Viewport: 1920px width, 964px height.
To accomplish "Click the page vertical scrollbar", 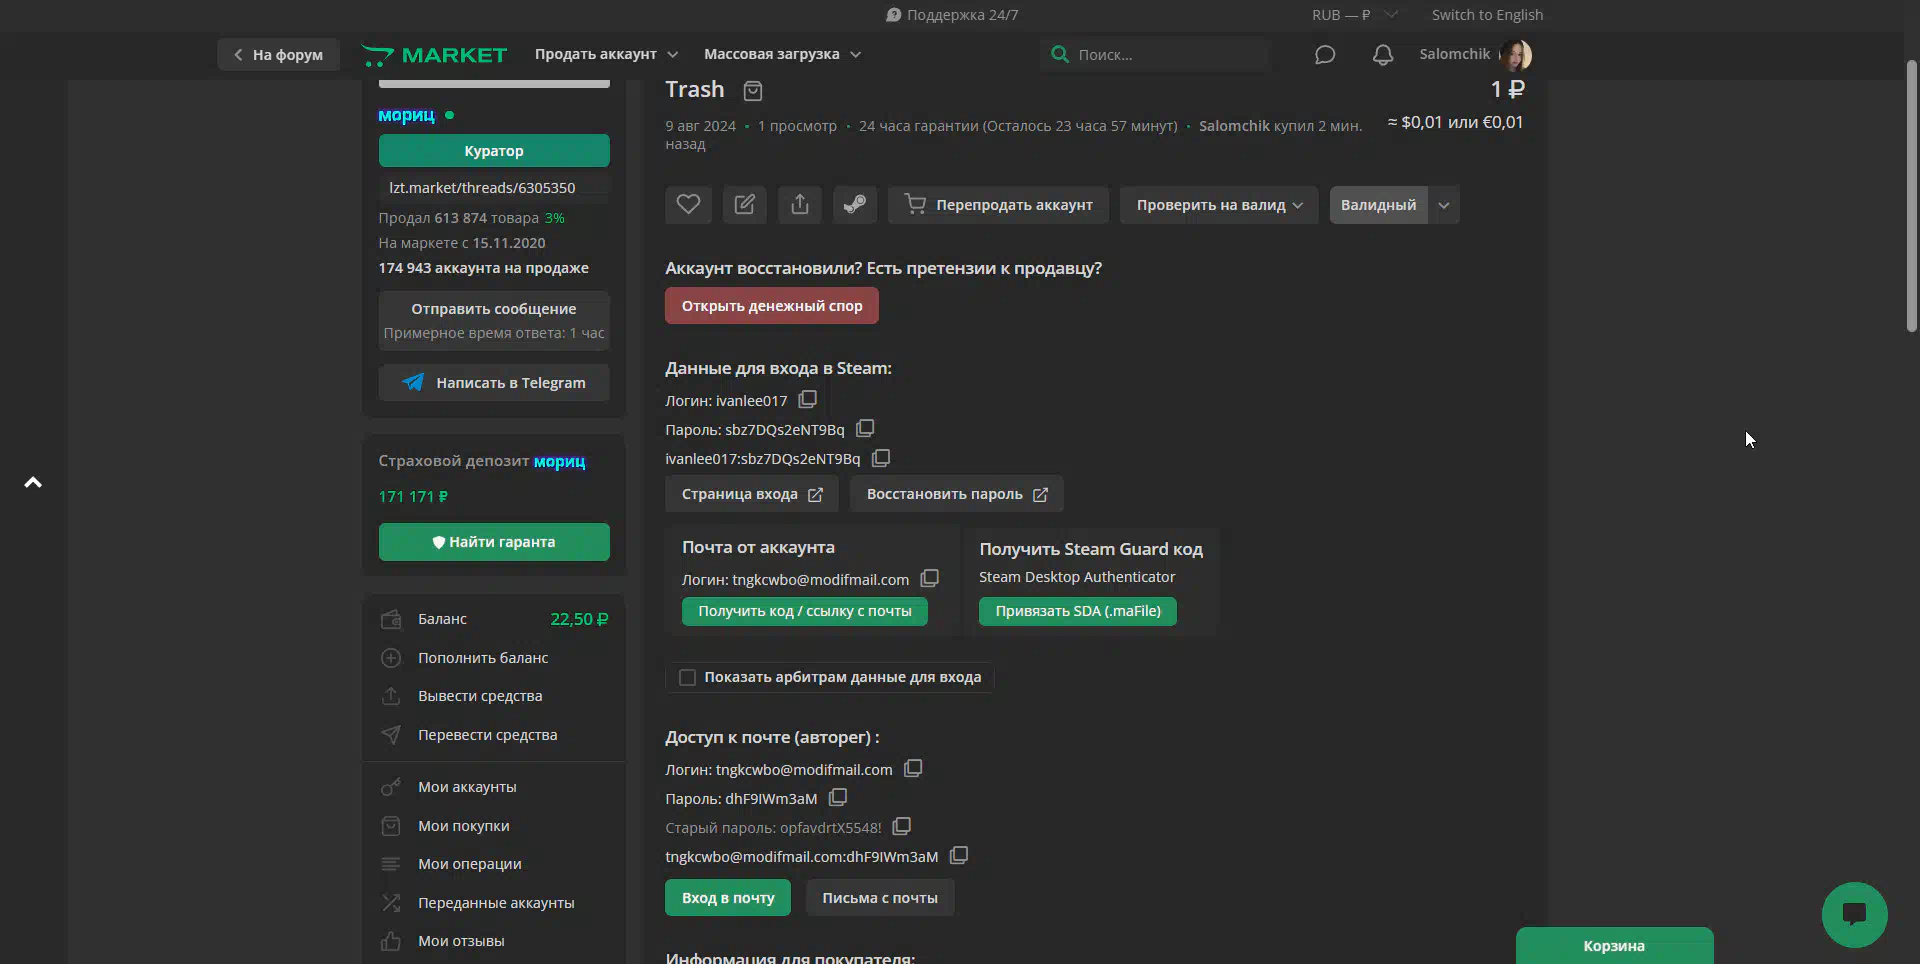I will [1911, 196].
